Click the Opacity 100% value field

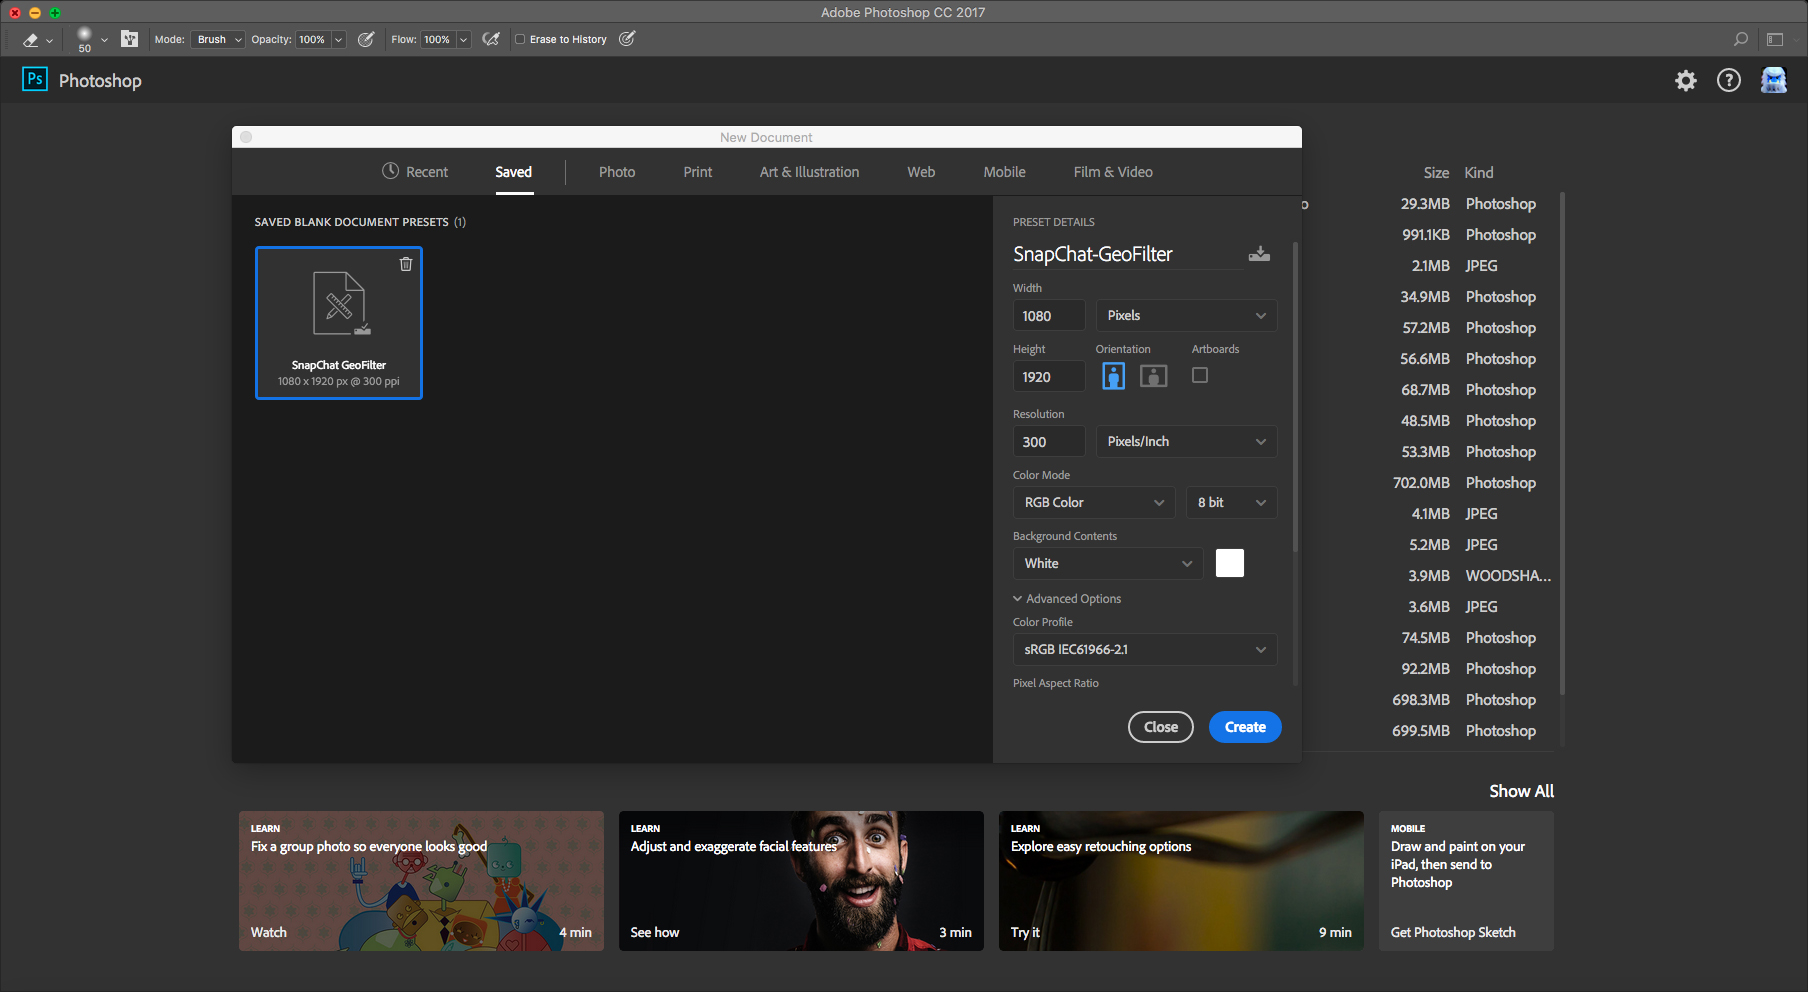coord(313,40)
